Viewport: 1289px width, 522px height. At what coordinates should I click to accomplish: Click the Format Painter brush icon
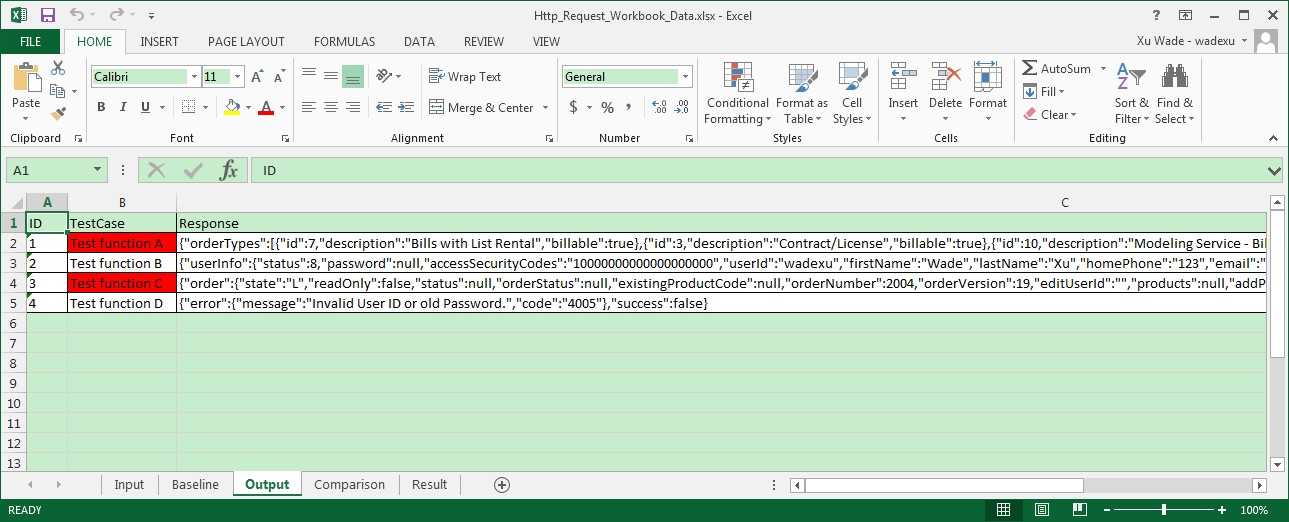tap(58, 114)
